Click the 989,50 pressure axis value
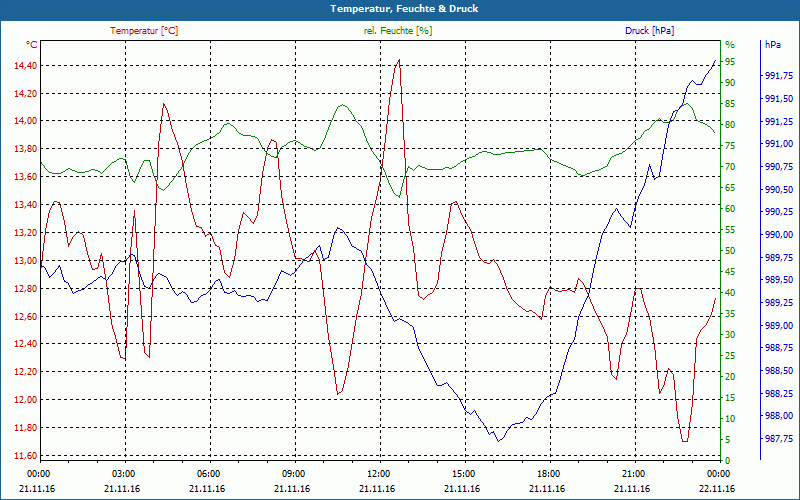800x500 pixels. pos(779,280)
